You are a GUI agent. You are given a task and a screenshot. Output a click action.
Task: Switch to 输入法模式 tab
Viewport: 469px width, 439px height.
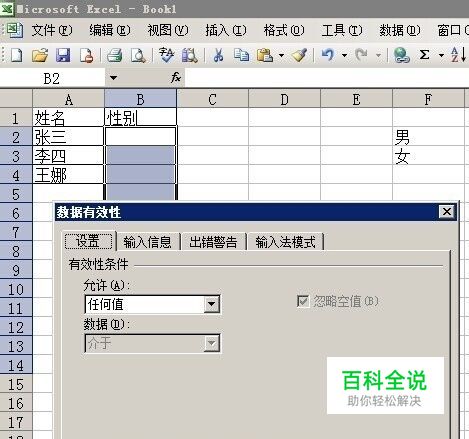285,242
